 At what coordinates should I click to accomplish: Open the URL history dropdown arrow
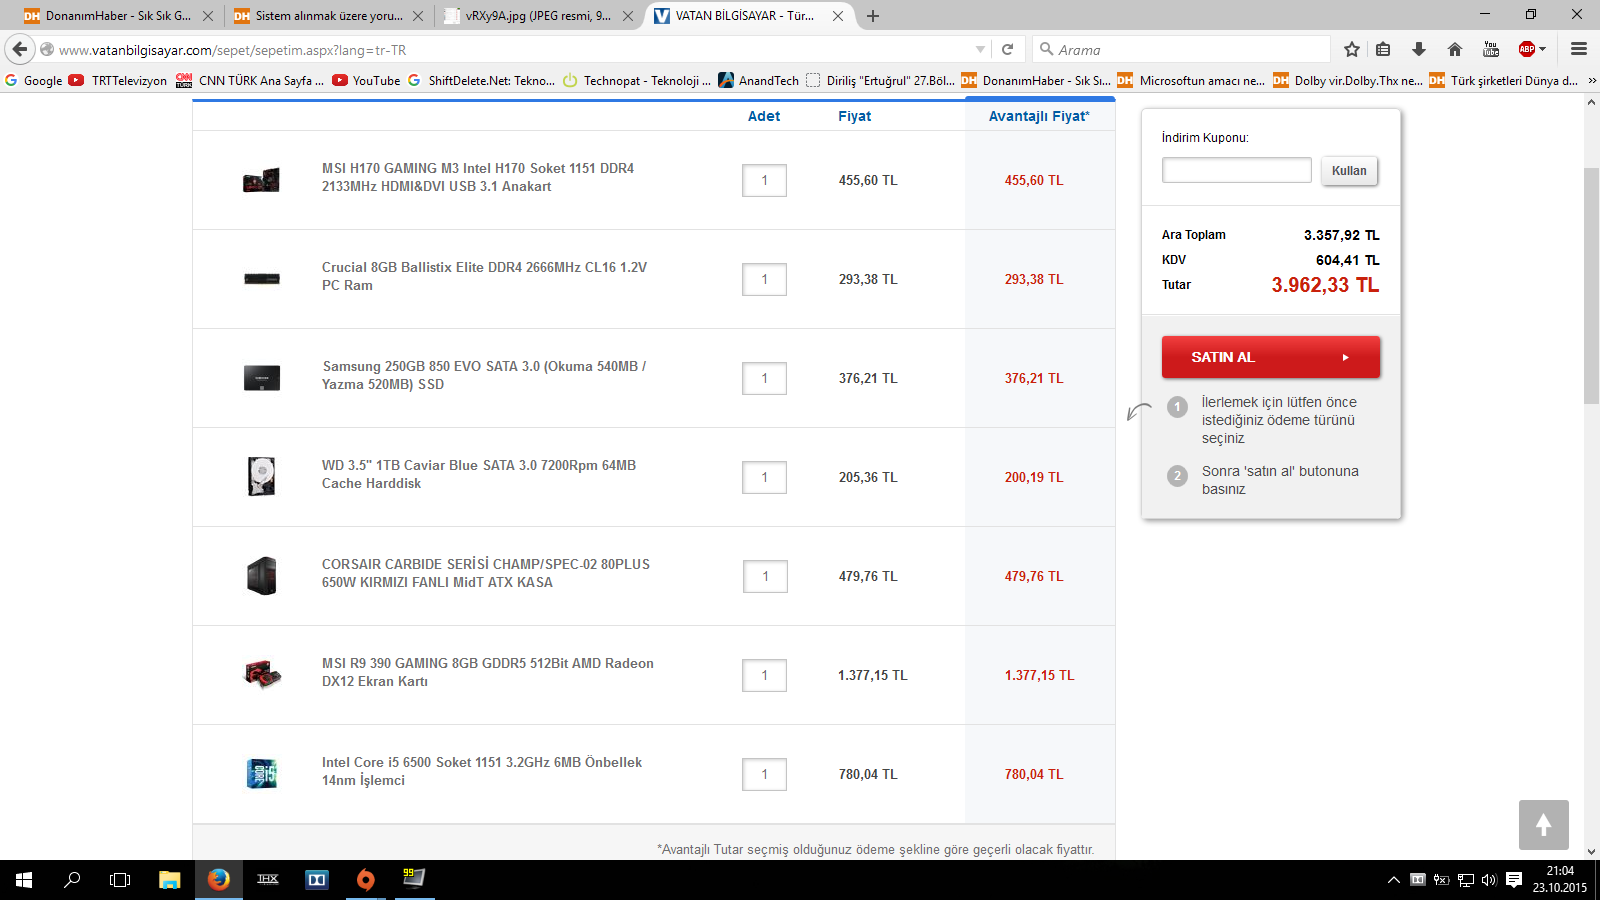pos(980,49)
